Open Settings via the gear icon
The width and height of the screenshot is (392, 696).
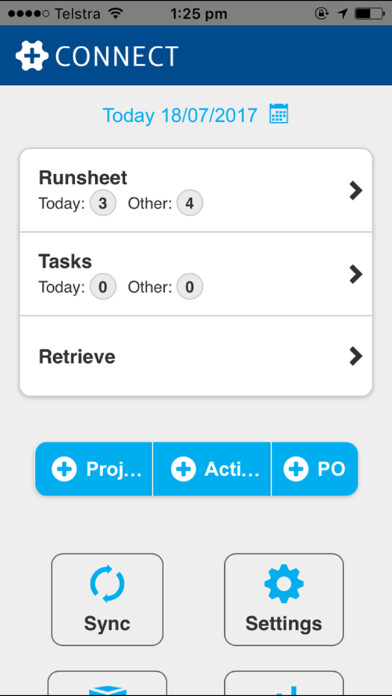[284, 583]
